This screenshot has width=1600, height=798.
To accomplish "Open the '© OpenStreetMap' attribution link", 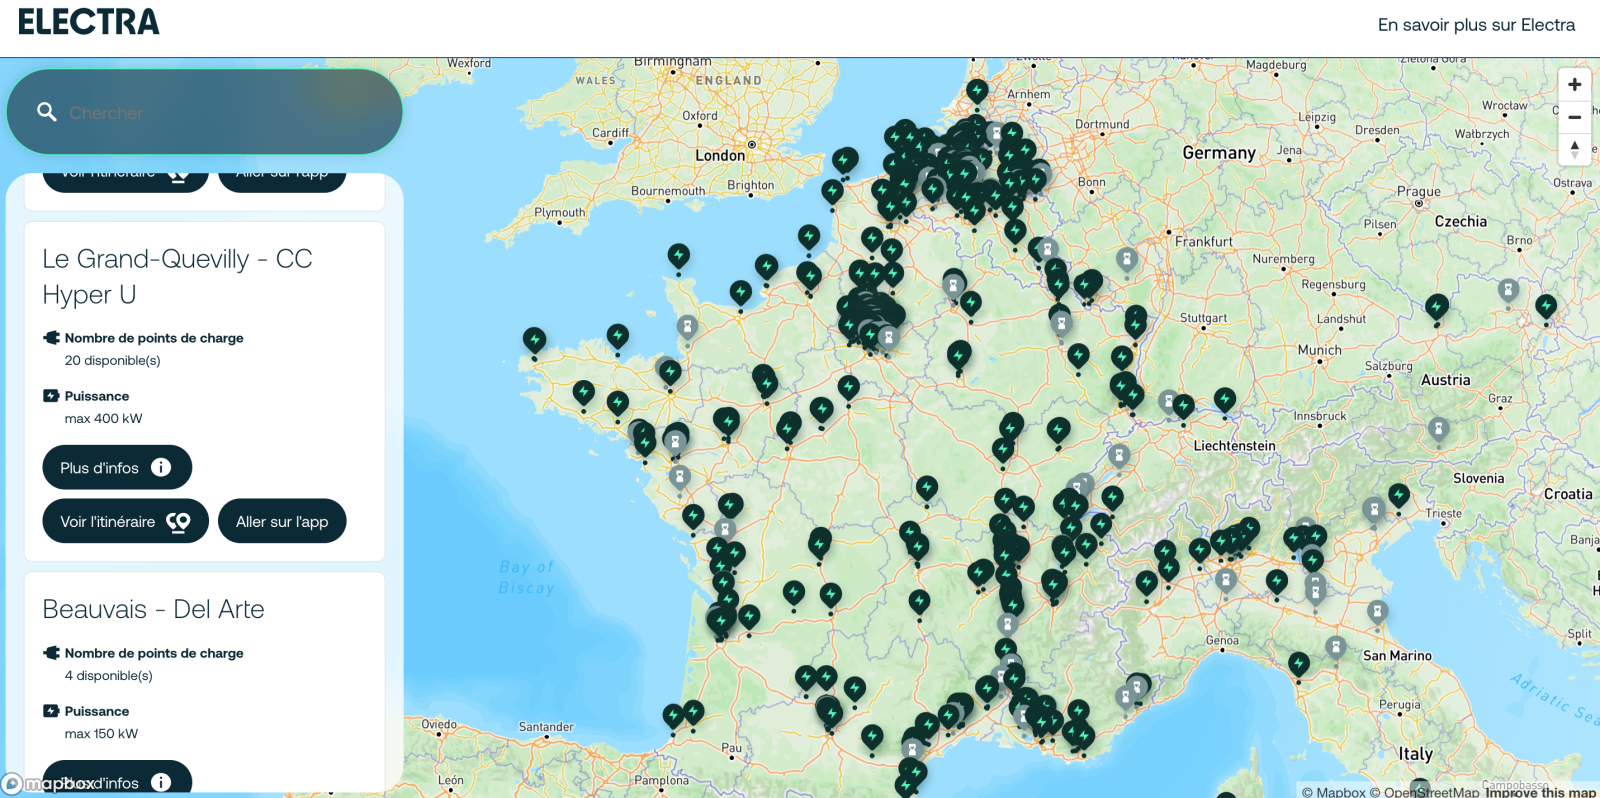I will tap(1424, 792).
